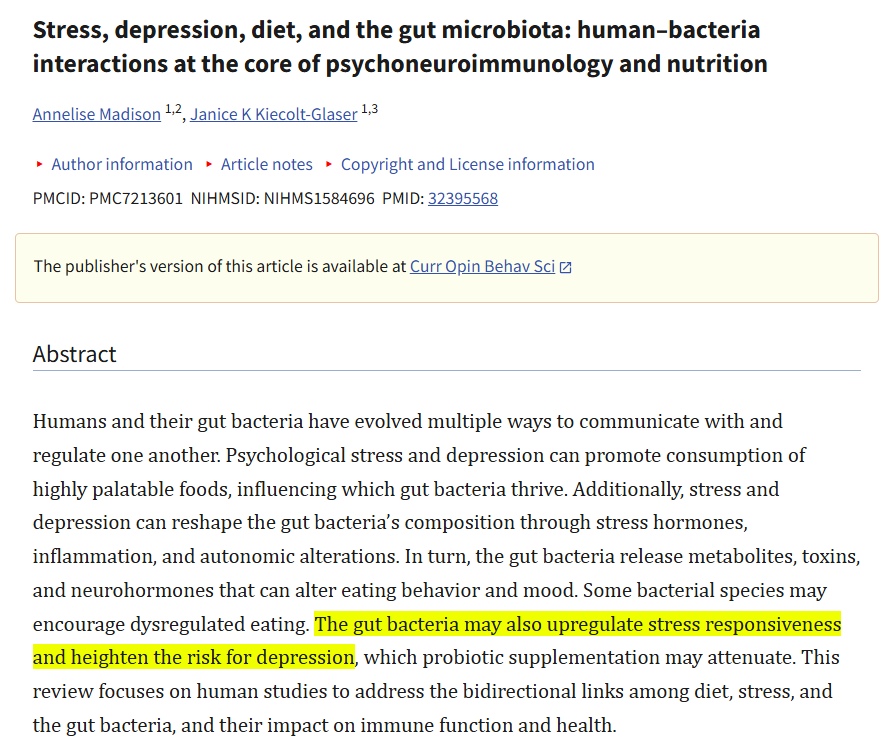Screen dimensions: 888x754
Task: Click the superscript 1,3 after Kiecolt-Glaser
Action: 369,110
